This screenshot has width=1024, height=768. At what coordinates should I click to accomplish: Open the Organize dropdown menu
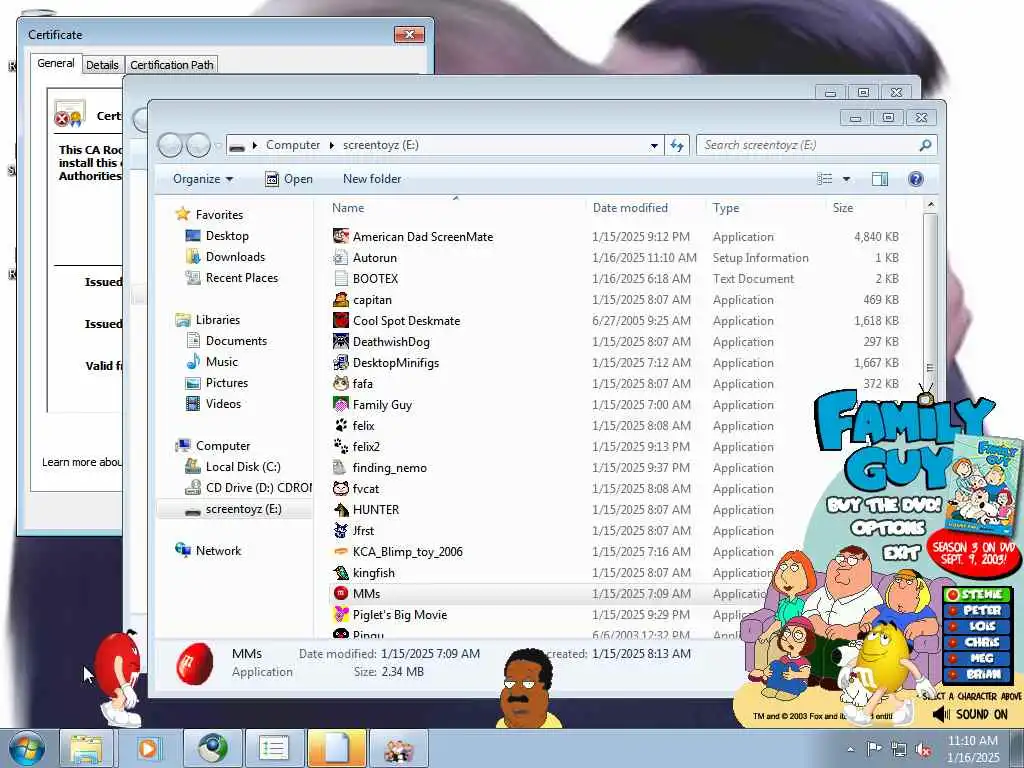pyautogui.click(x=202, y=179)
